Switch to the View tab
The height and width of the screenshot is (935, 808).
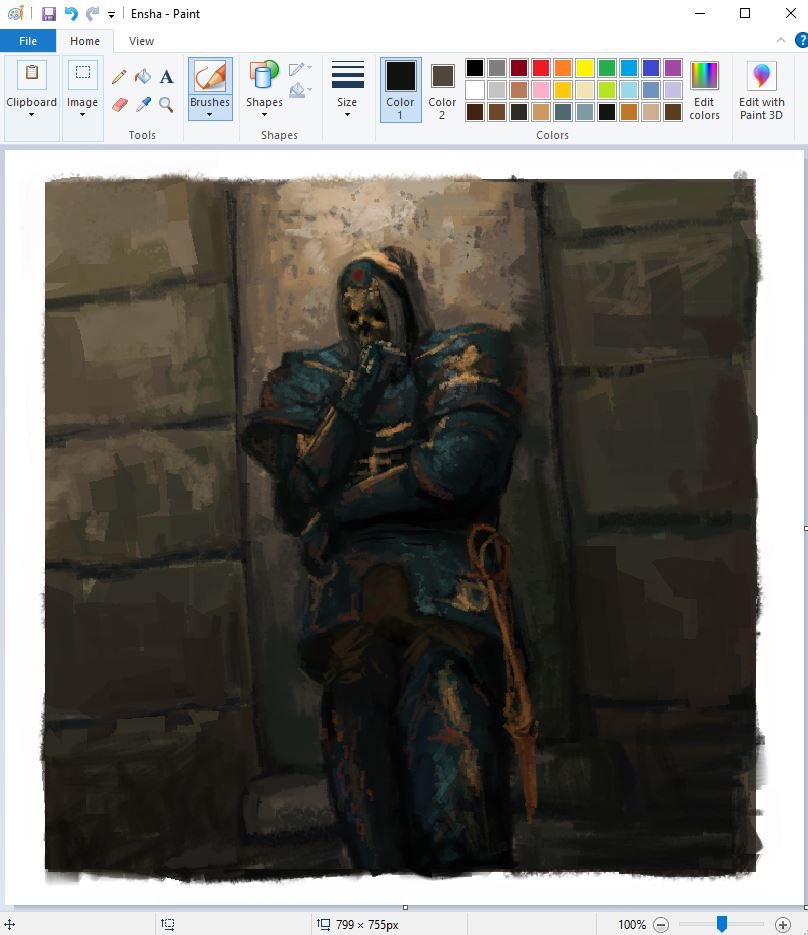[x=141, y=41]
